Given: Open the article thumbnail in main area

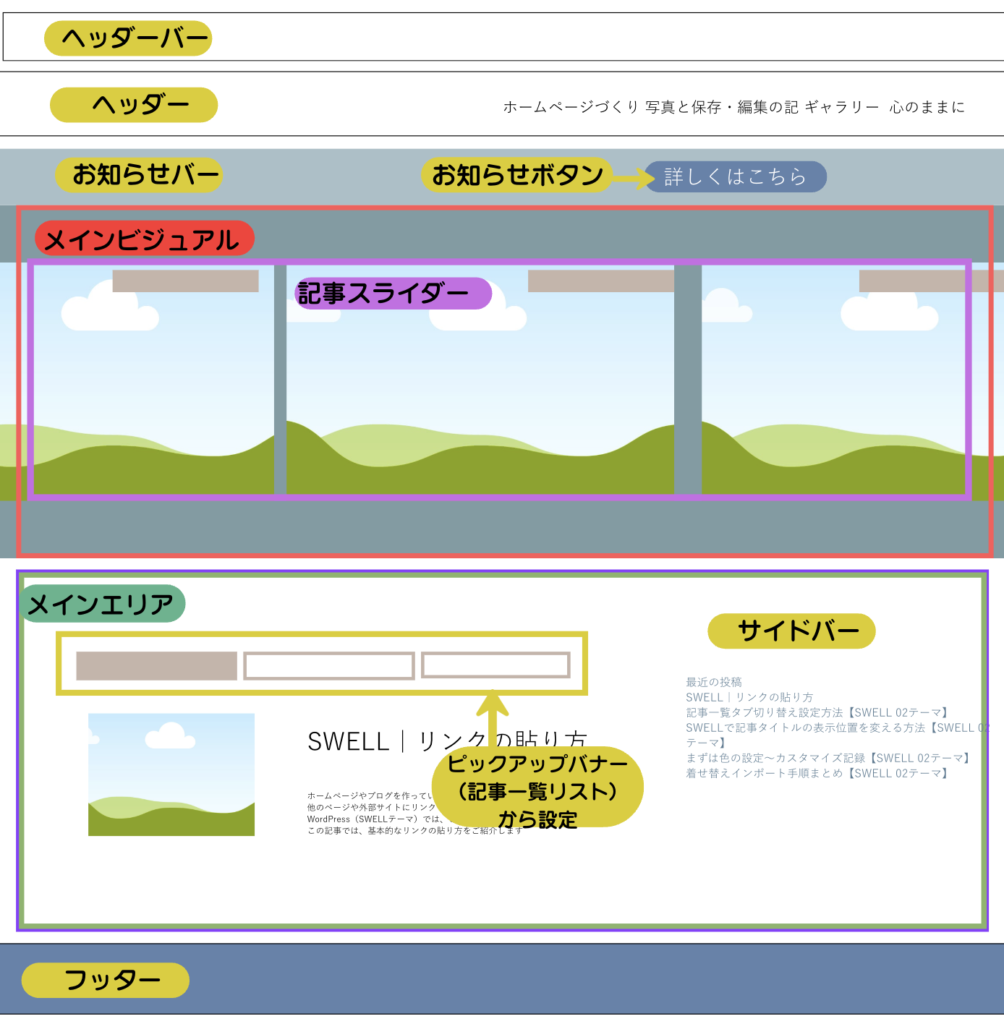Looking at the screenshot, I should (x=171, y=774).
